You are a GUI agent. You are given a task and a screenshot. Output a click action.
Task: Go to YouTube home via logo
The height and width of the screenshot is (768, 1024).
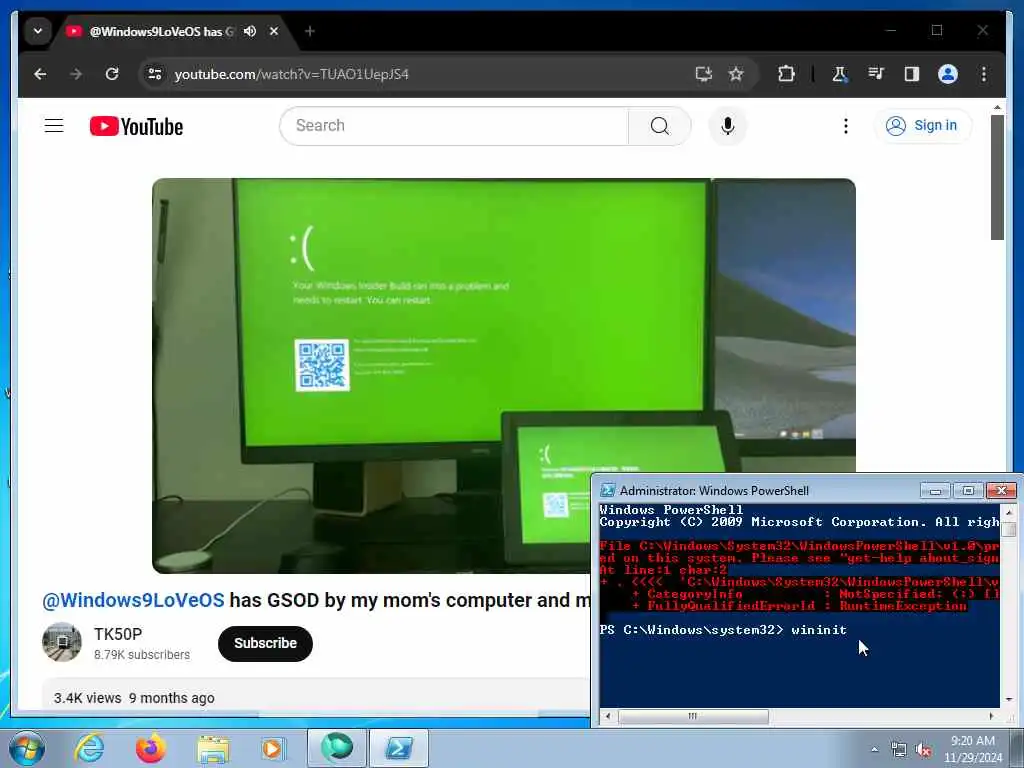[136, 126]
